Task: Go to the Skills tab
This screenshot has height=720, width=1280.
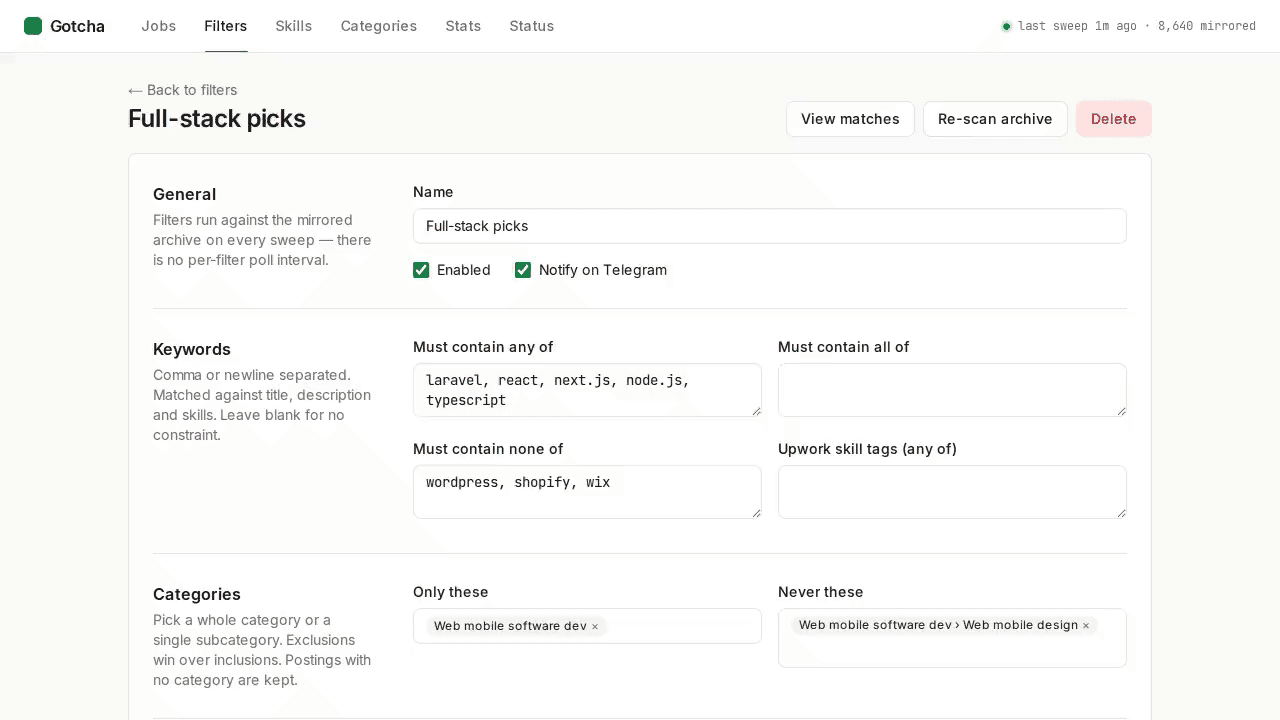Action: pyautogui.click(x=294, y=26)
